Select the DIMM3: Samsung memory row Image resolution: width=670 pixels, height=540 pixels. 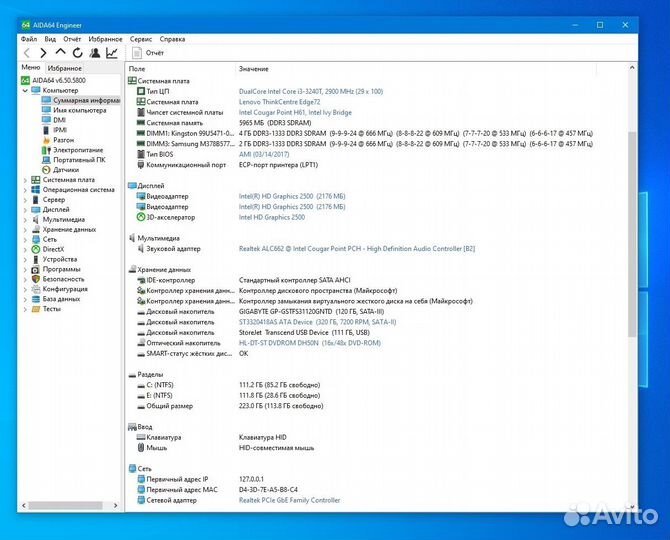pos(364,144)
